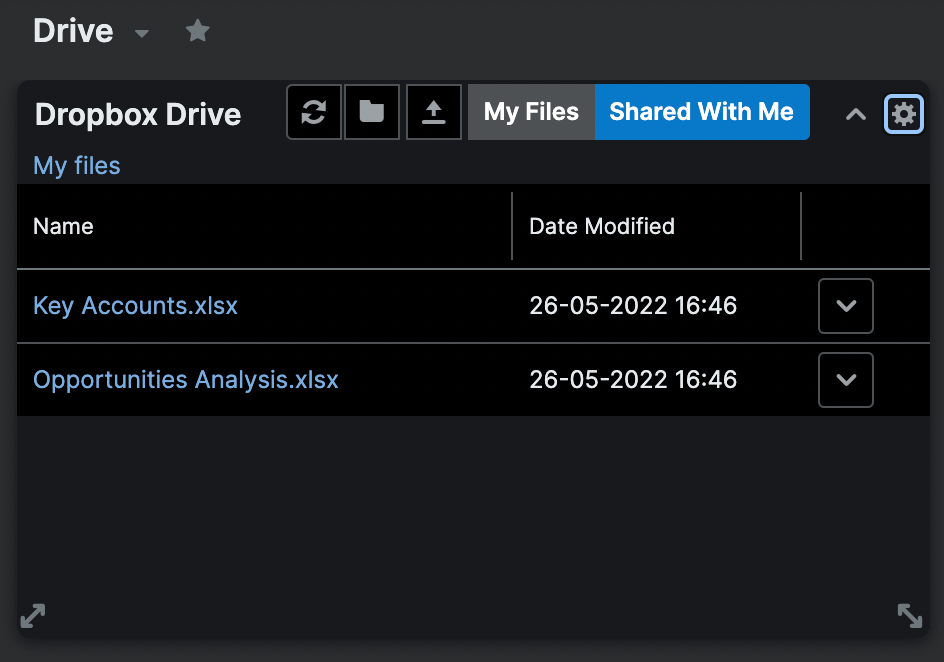Click the refresh files icon
The image size is (944, 662).
[x=313, y=112]
